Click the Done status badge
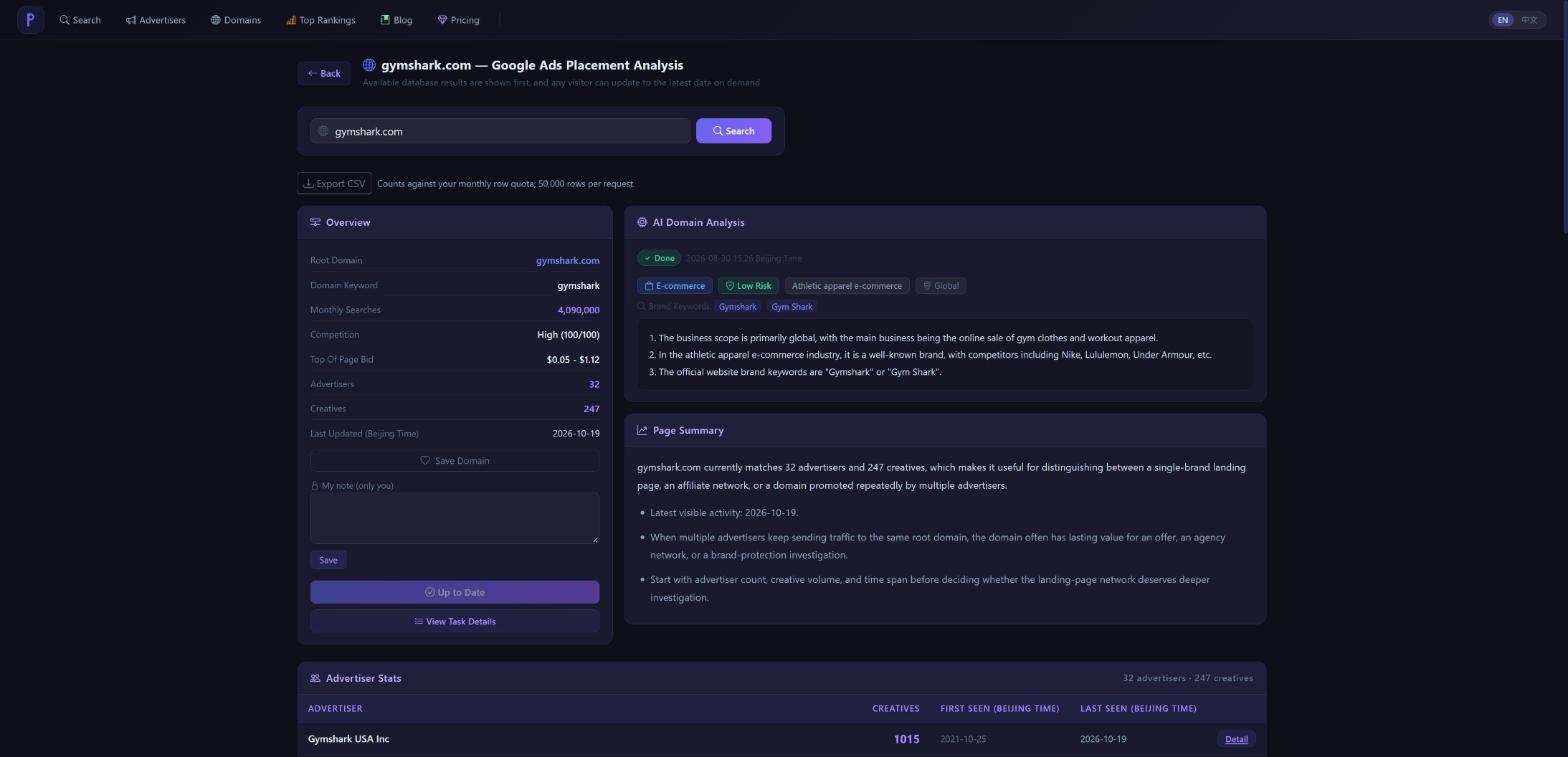Viewport: 1568px width, 757px height. pyautogui.click(x=658, y=258)
